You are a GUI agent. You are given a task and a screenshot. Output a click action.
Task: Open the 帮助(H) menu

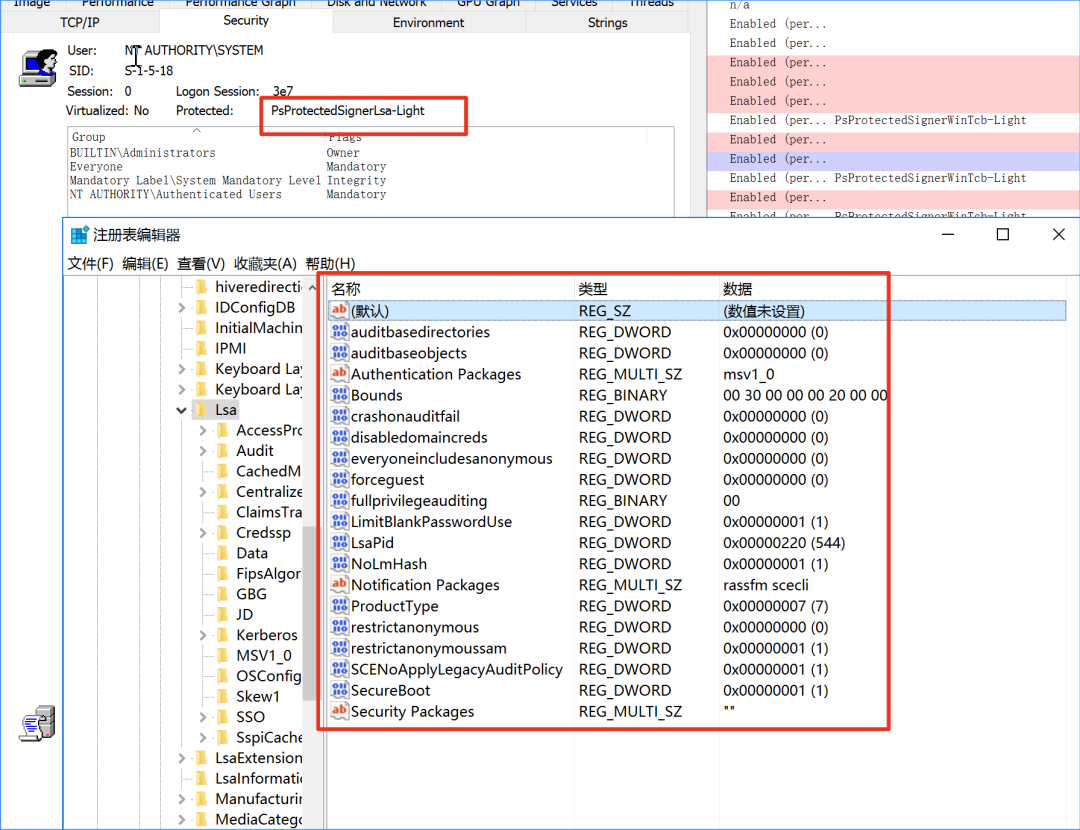pyautogui.click(x=331, y=264)
